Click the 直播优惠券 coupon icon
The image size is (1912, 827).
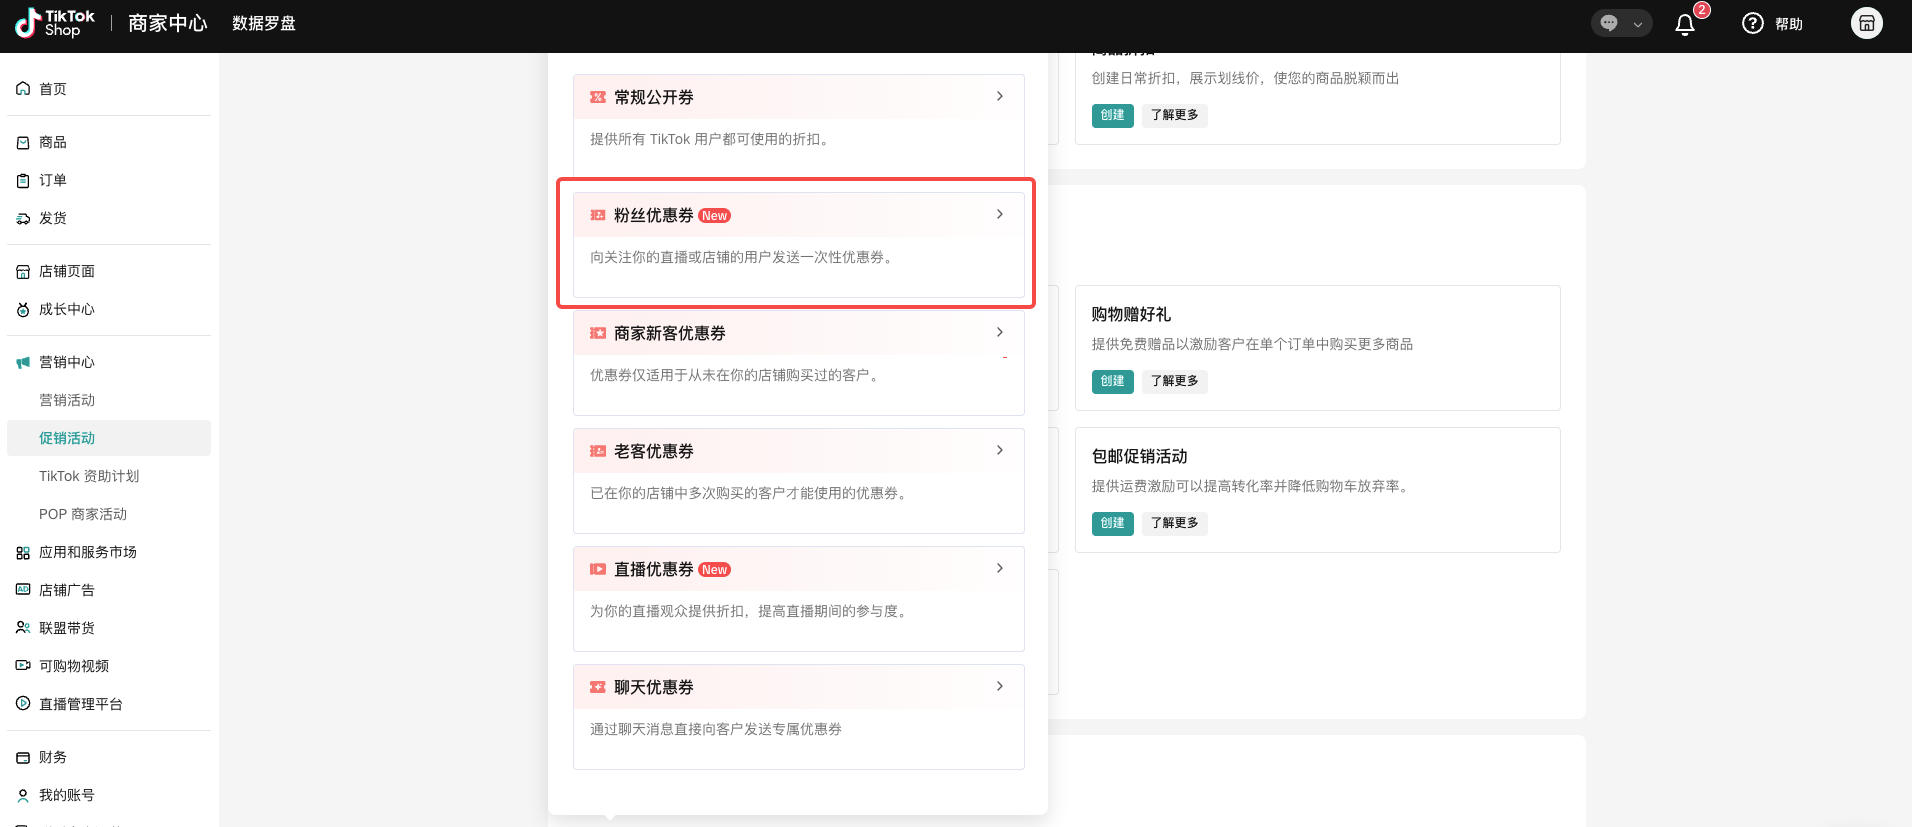[598, 569]
